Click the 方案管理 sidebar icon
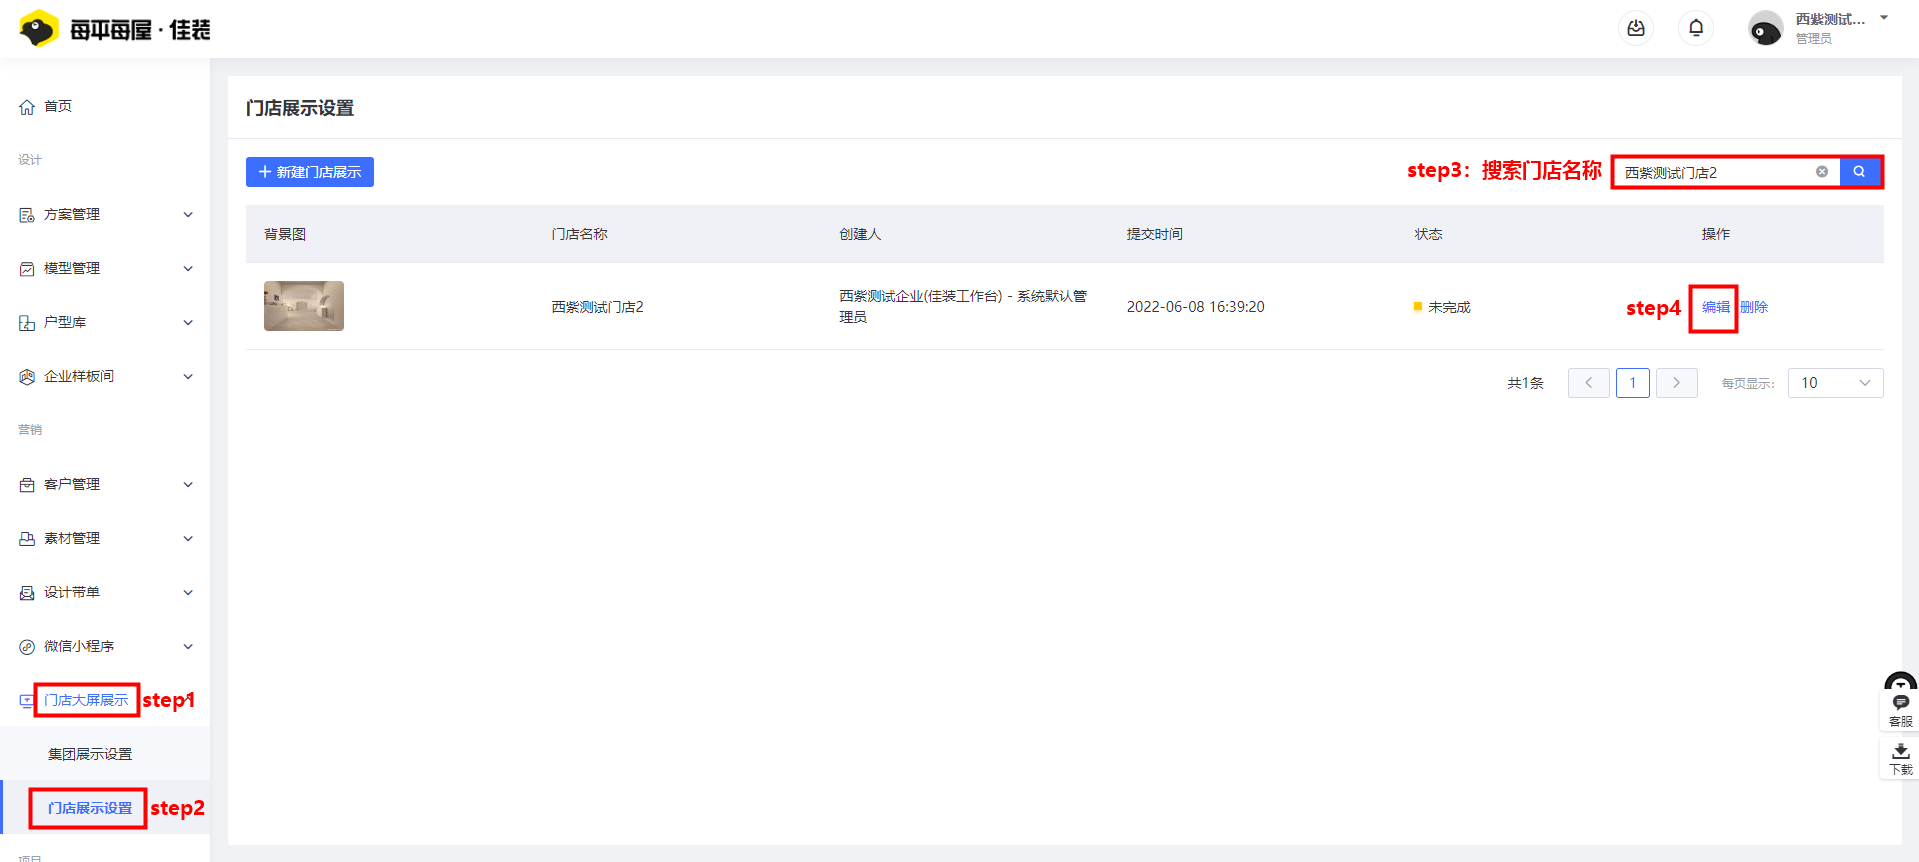Viewport: 1919px width, 862px height. [27, 215]
